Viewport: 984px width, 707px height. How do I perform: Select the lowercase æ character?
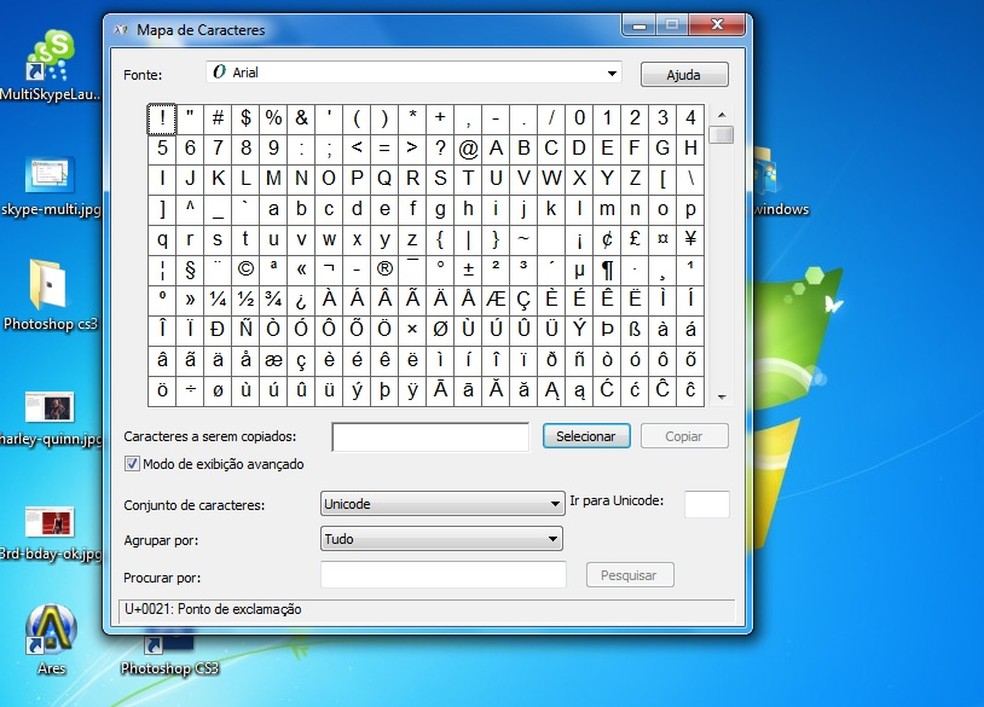point(273,360)
